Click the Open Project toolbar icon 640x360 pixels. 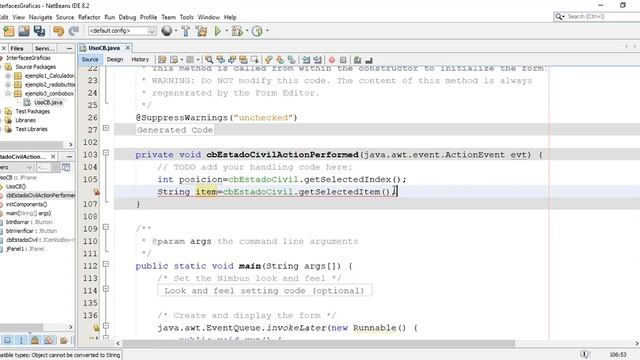tap(24, 31)
